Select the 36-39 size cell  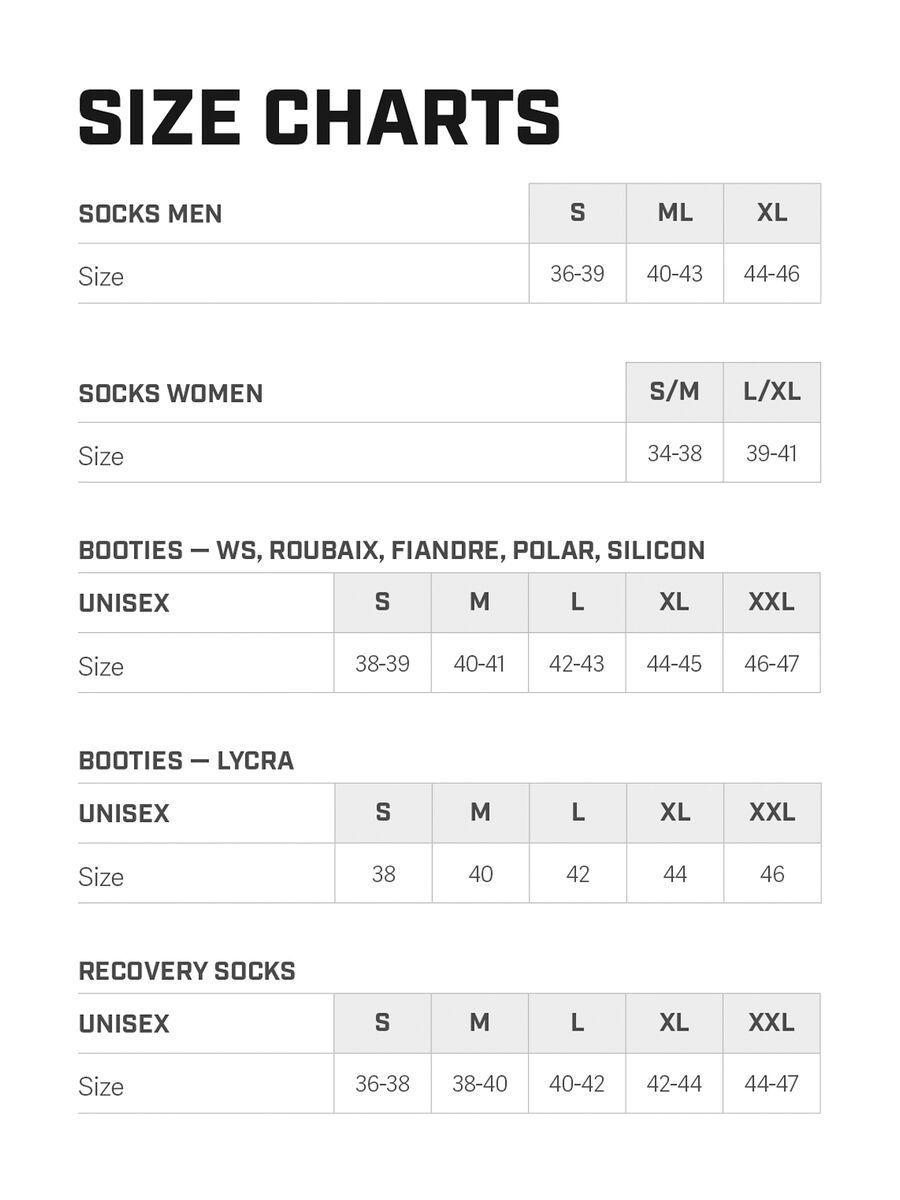click(x=577, y=274)
